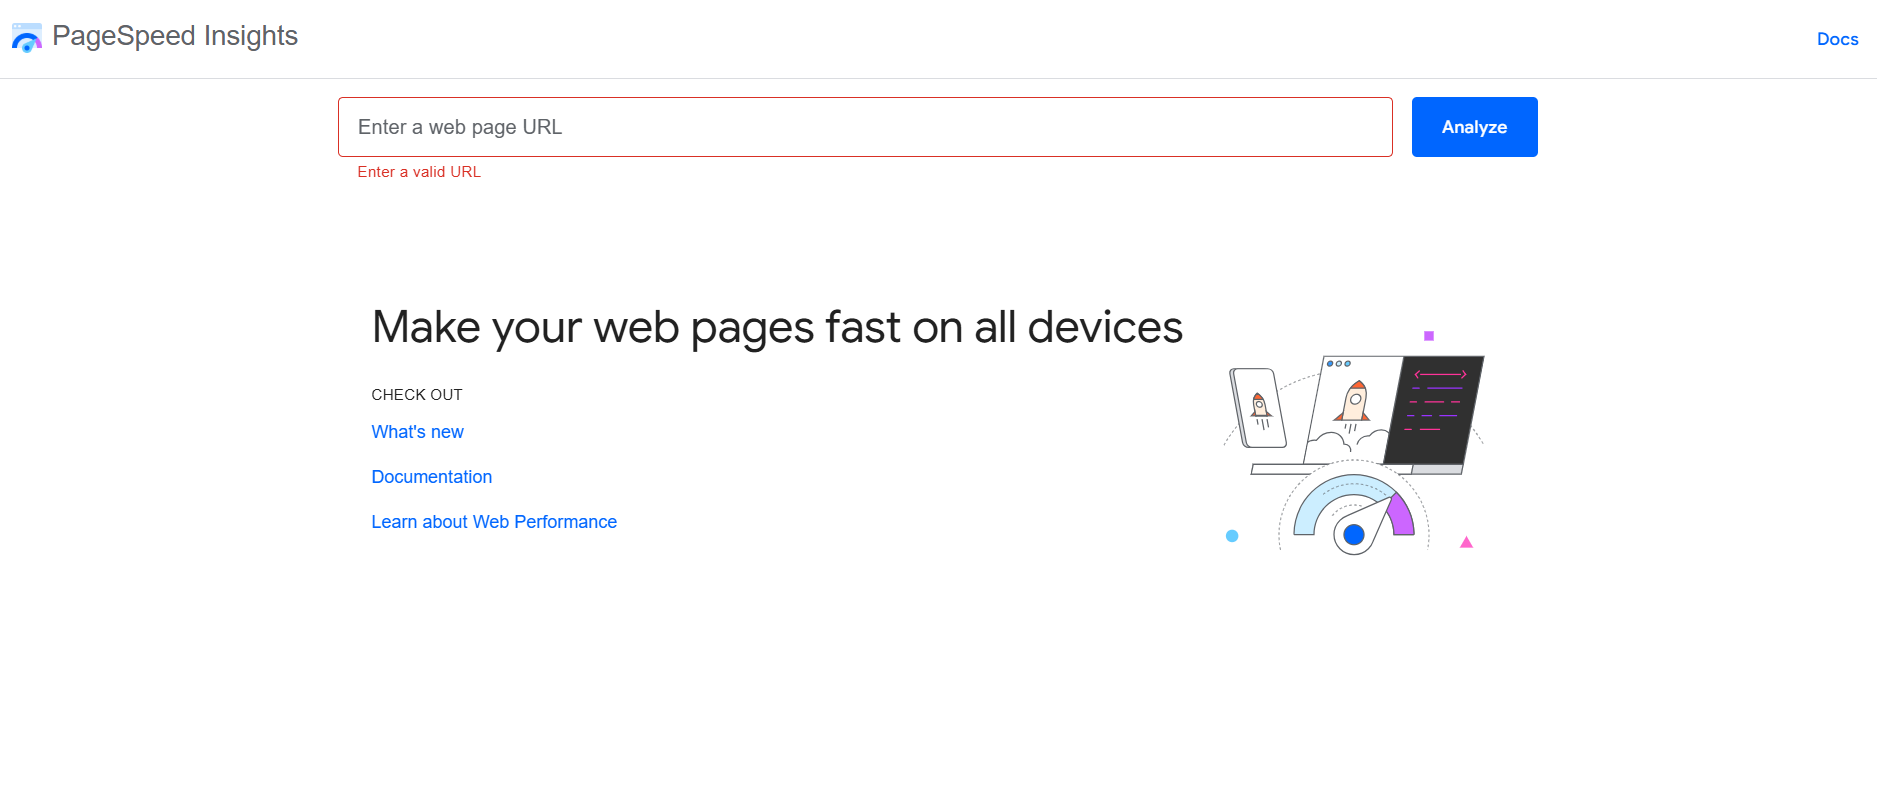Click the blue center dot of the gauge
This screenshot has width=1877, height=807.
point(1354,535)
